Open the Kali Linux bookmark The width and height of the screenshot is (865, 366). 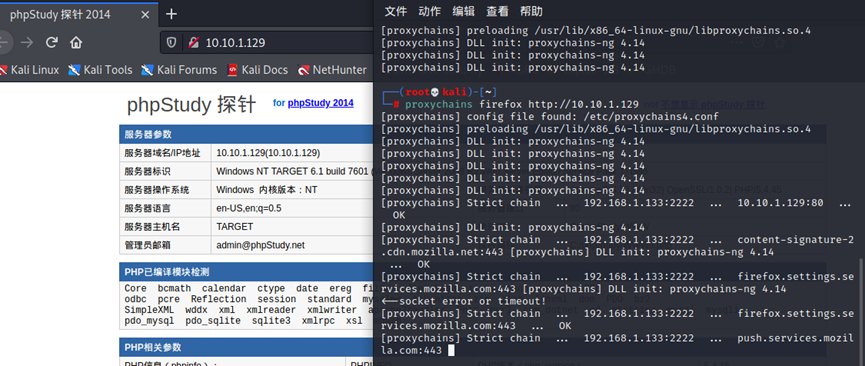(x=29, y=70)
